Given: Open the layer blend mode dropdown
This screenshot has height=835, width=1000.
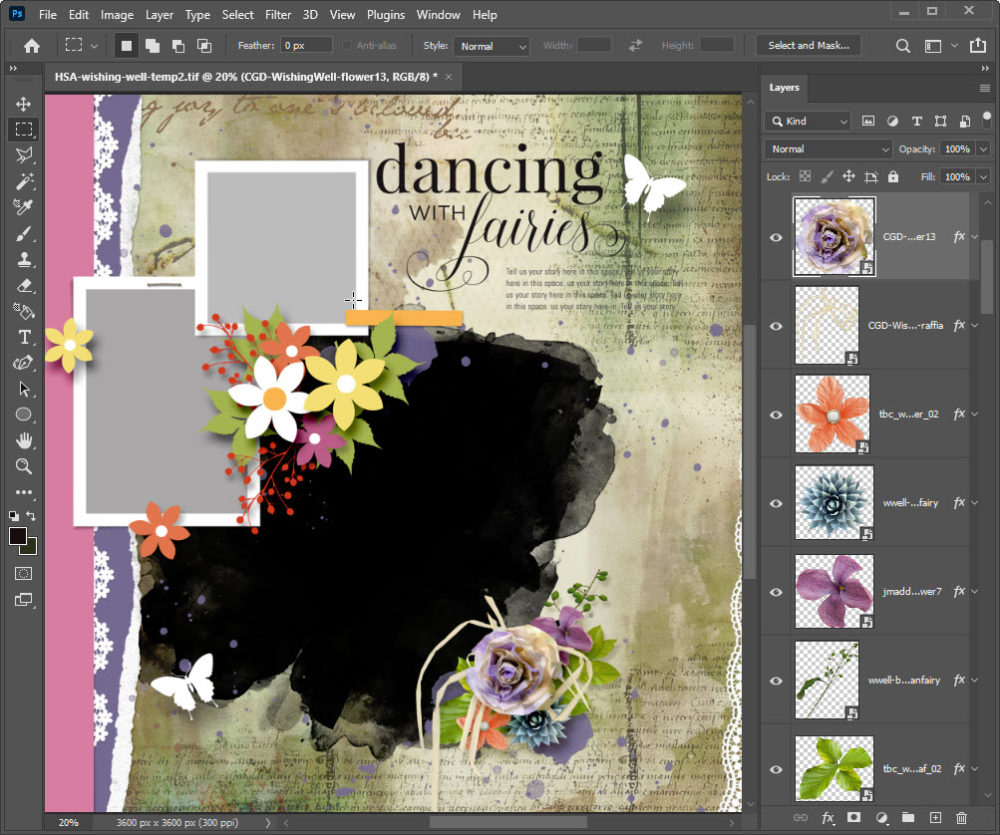Looking at the screenshot, I should [828, 149].
